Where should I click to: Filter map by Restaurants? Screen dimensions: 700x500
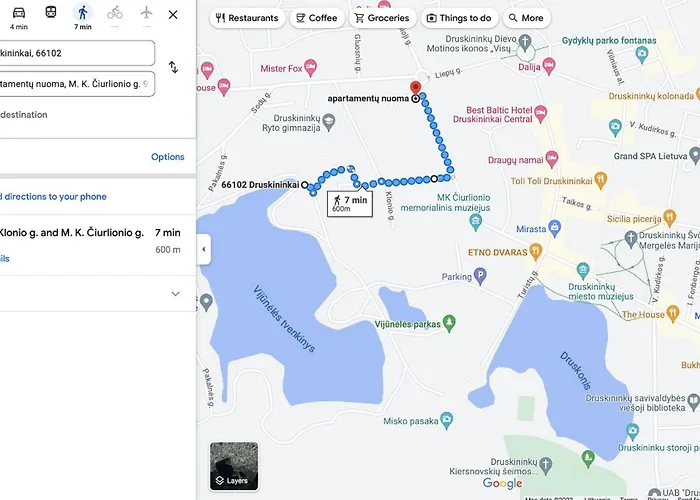click(x=247, y=18)
